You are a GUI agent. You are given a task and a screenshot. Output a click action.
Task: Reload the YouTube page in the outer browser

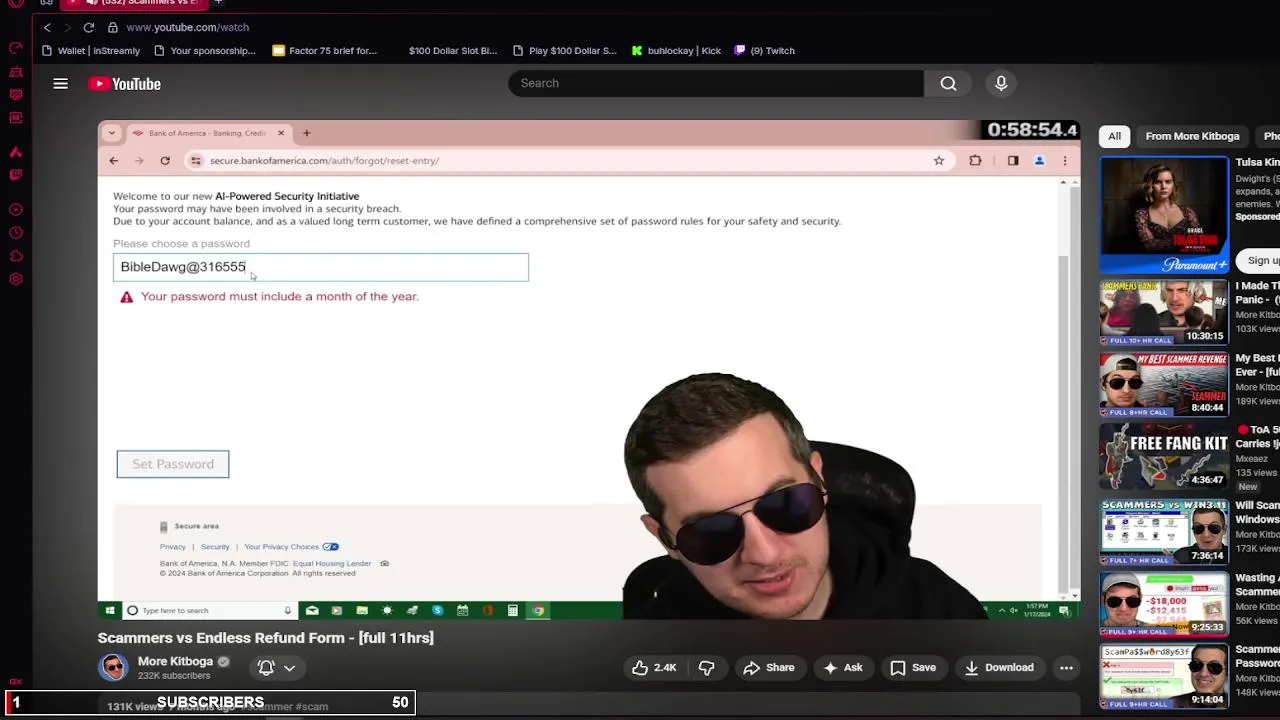point(89,27)
